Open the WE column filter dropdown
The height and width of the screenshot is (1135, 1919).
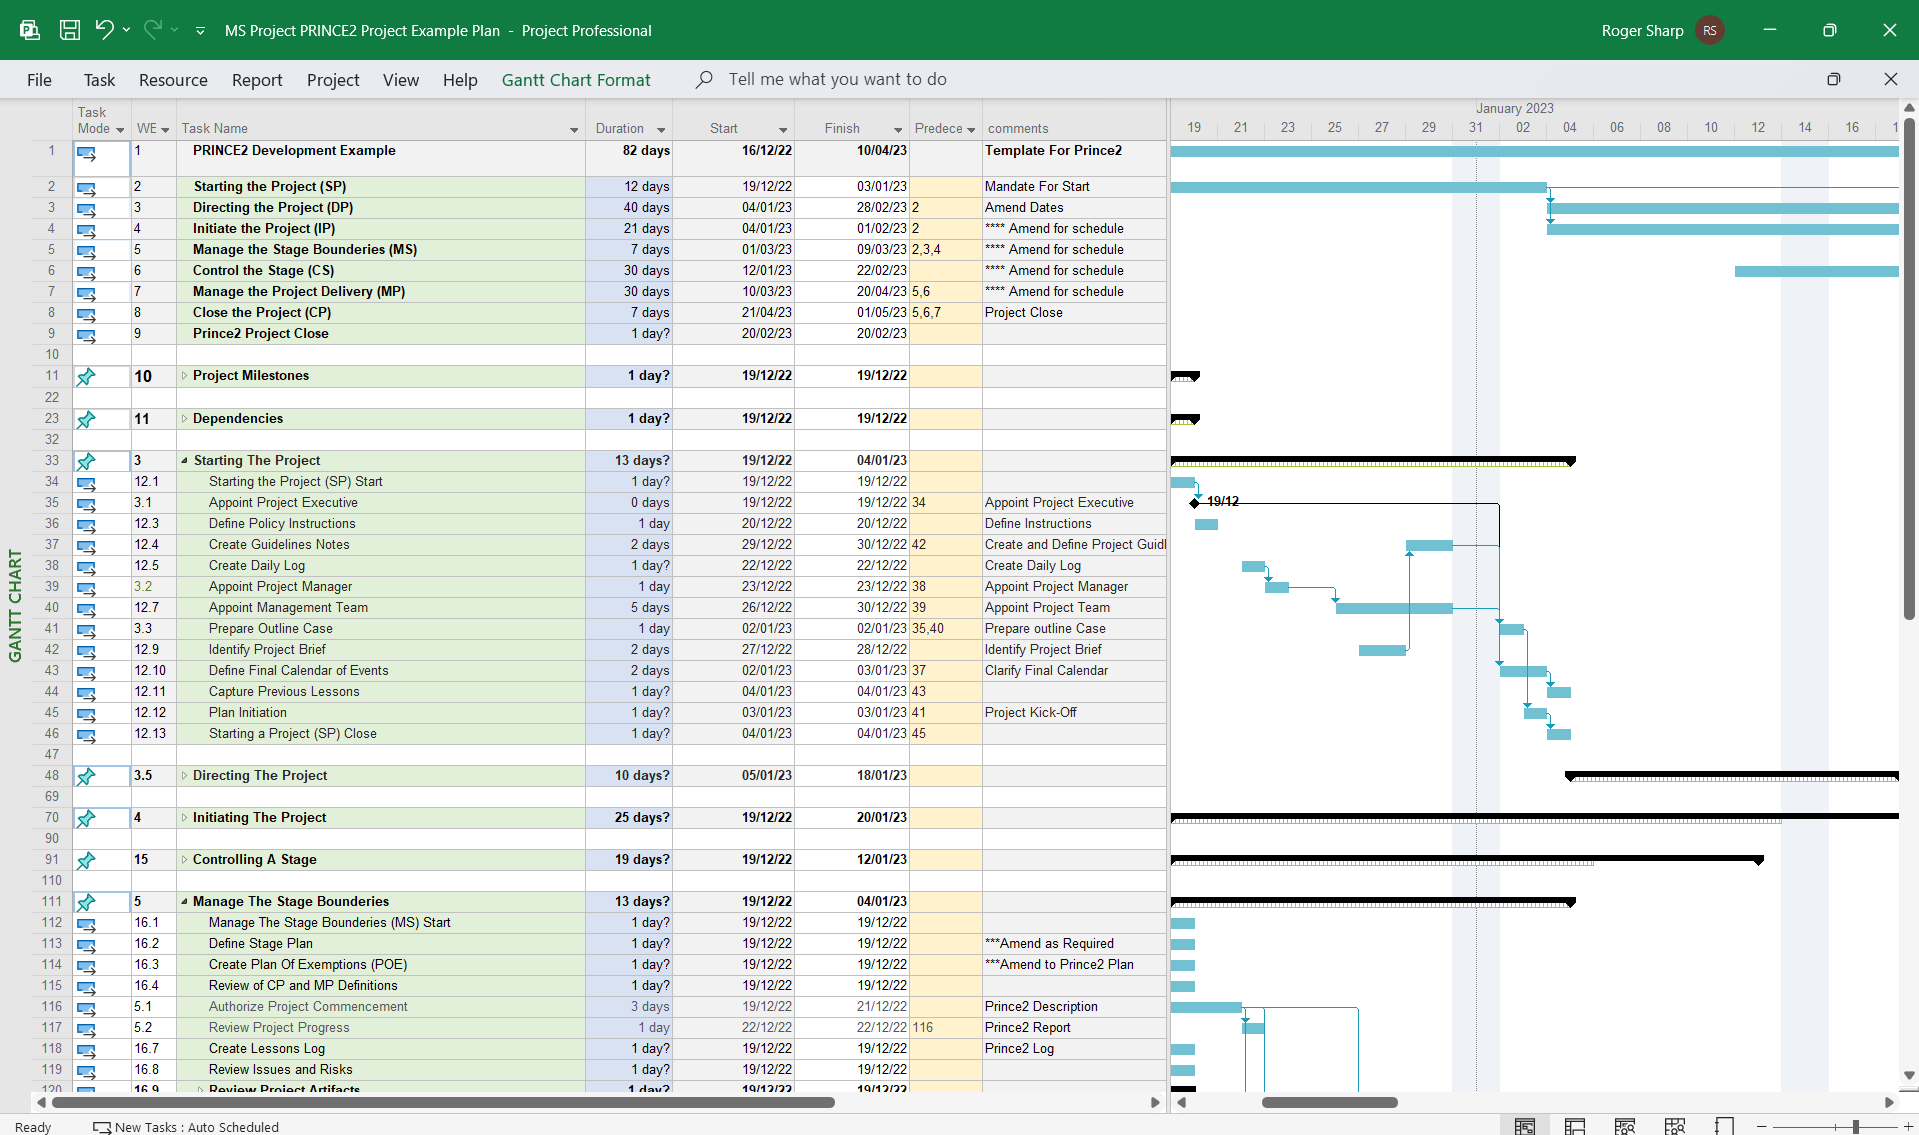click(x=165, y=130)
